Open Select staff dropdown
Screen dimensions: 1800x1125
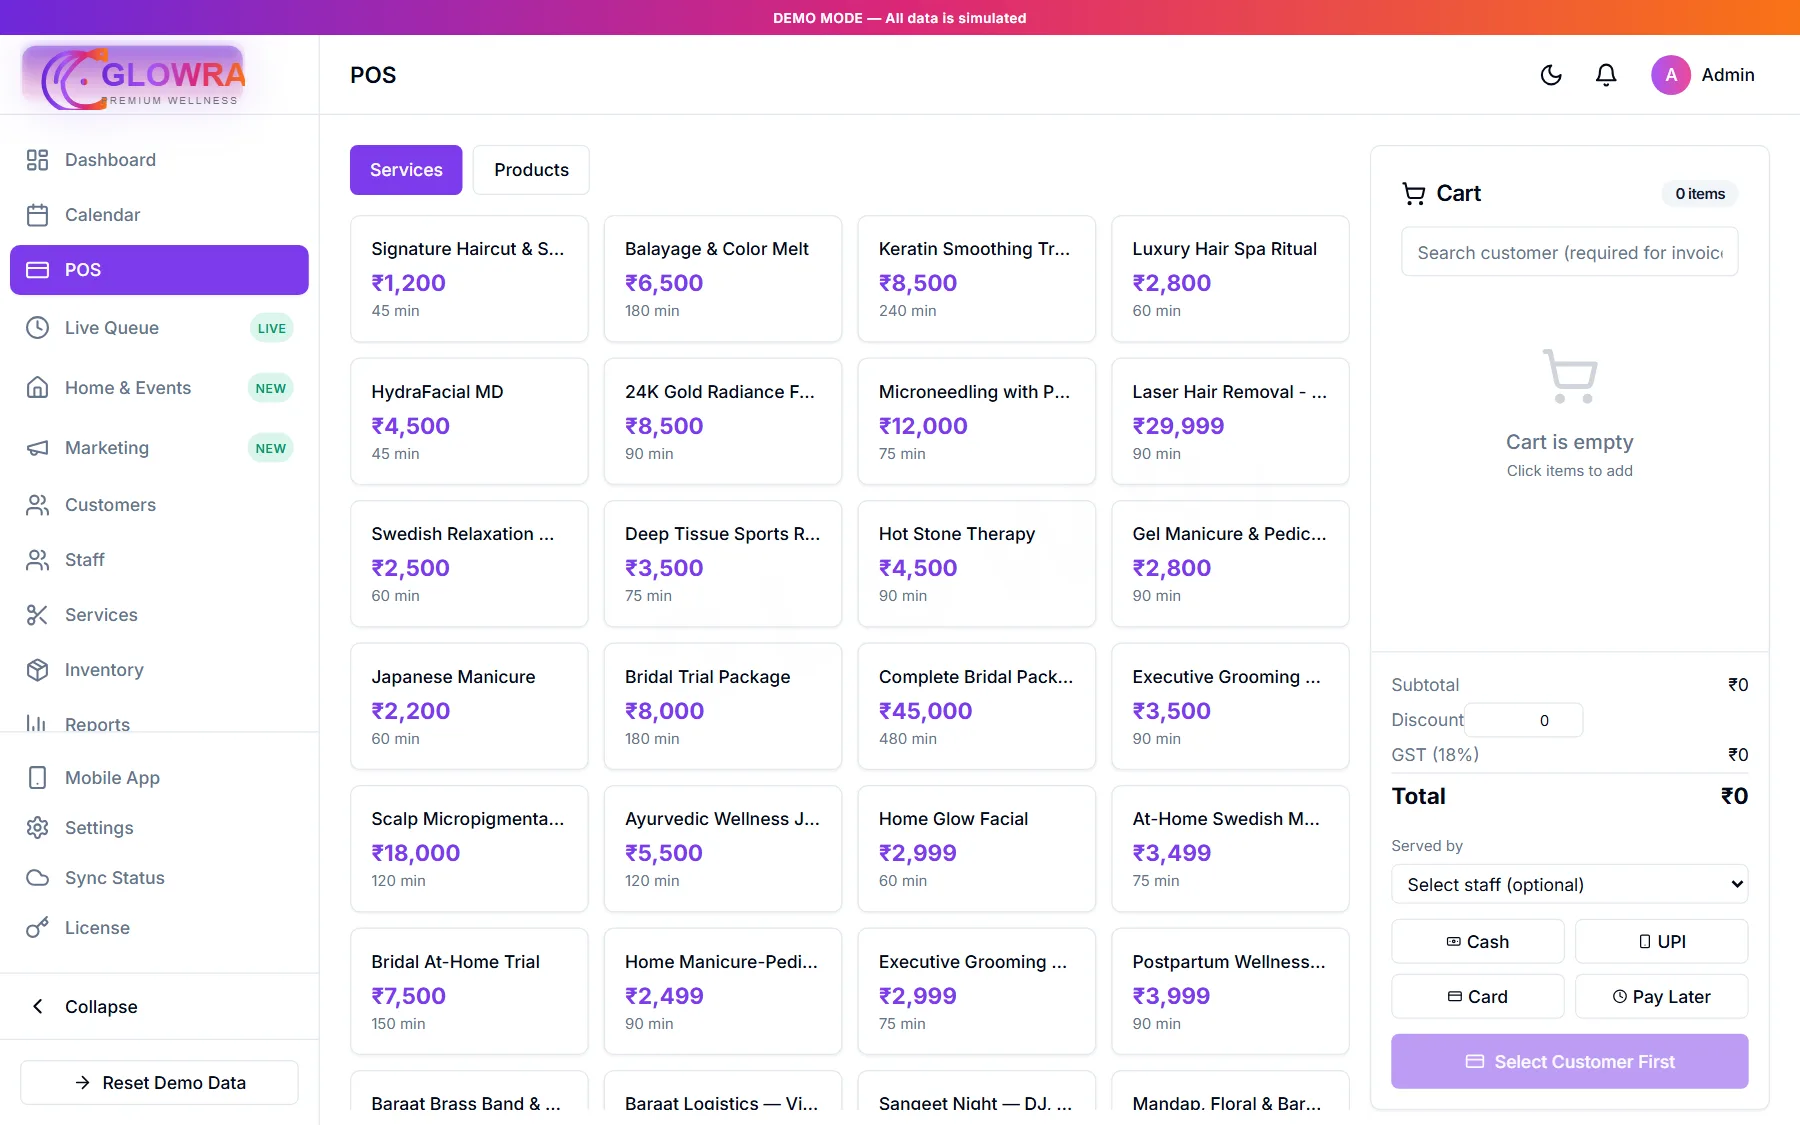[x=1570, y=884]
